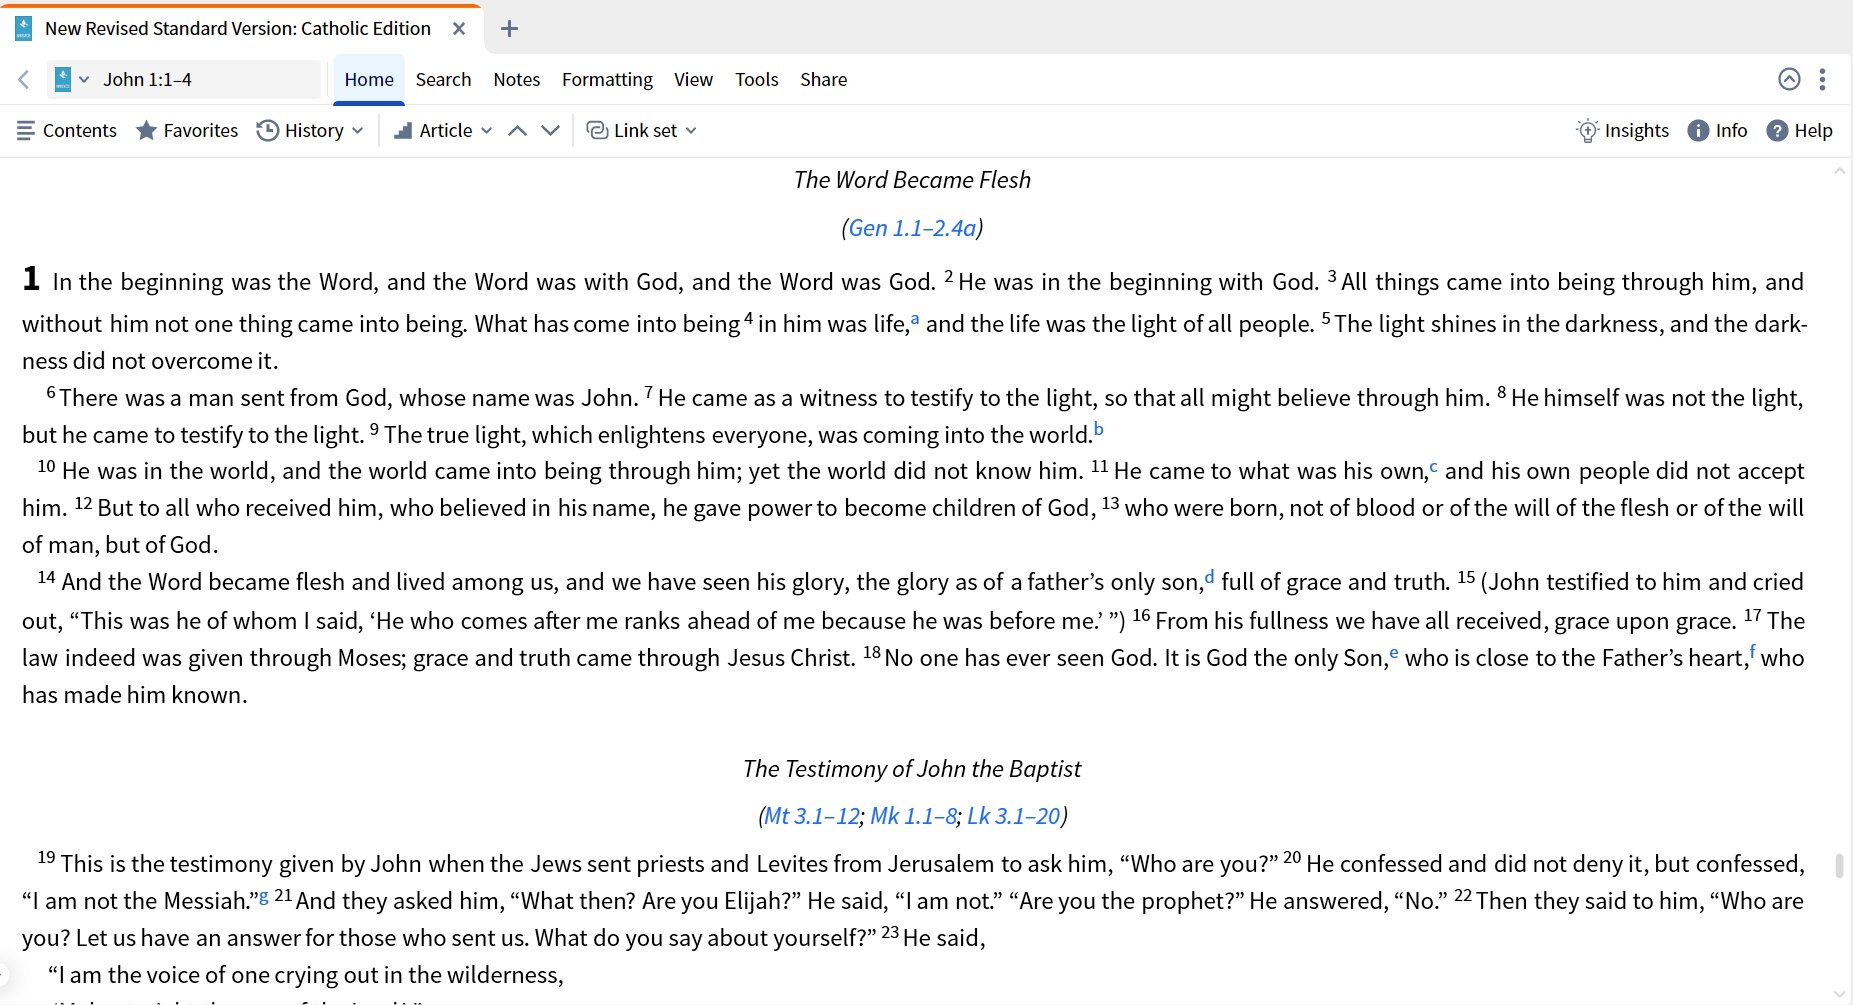Open footnote e after "God the only Son"

coord(1394,654)
